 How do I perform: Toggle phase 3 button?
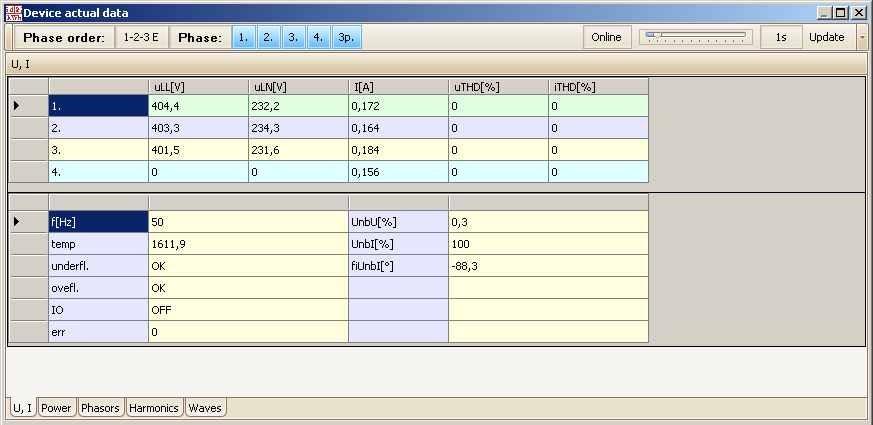pyautogui.click(x=293, y=37)
